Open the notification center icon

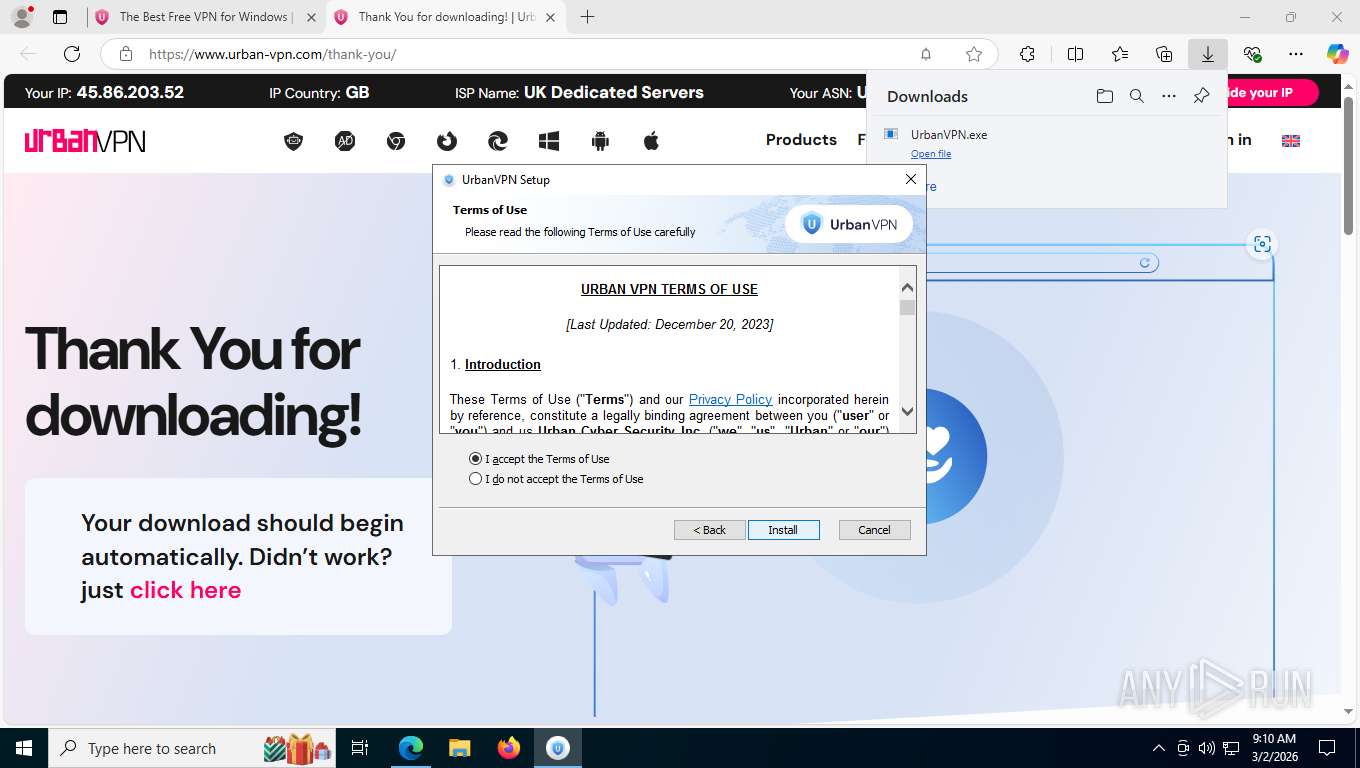[x=1327, y=748]
